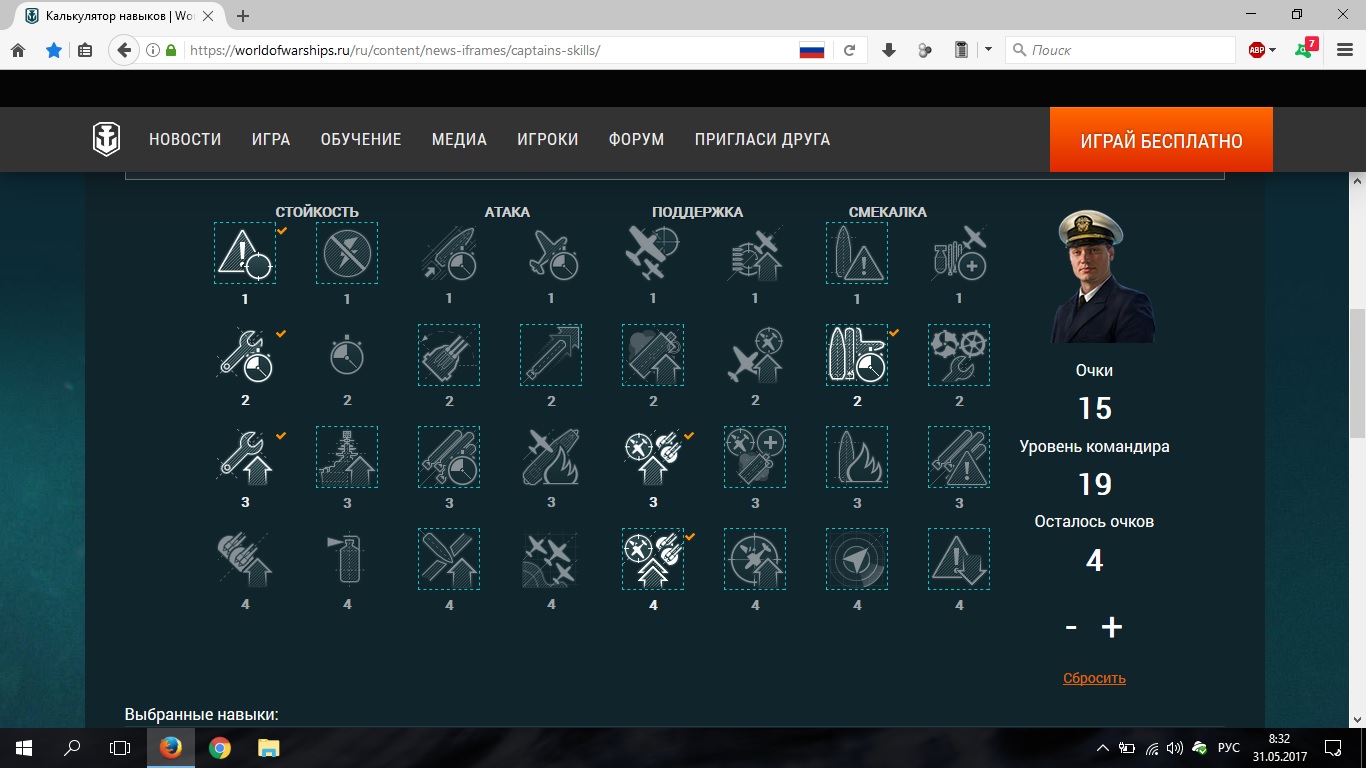Select level 2 plain stopwatch skill
Screen dimensions: 1366x768
347,355
